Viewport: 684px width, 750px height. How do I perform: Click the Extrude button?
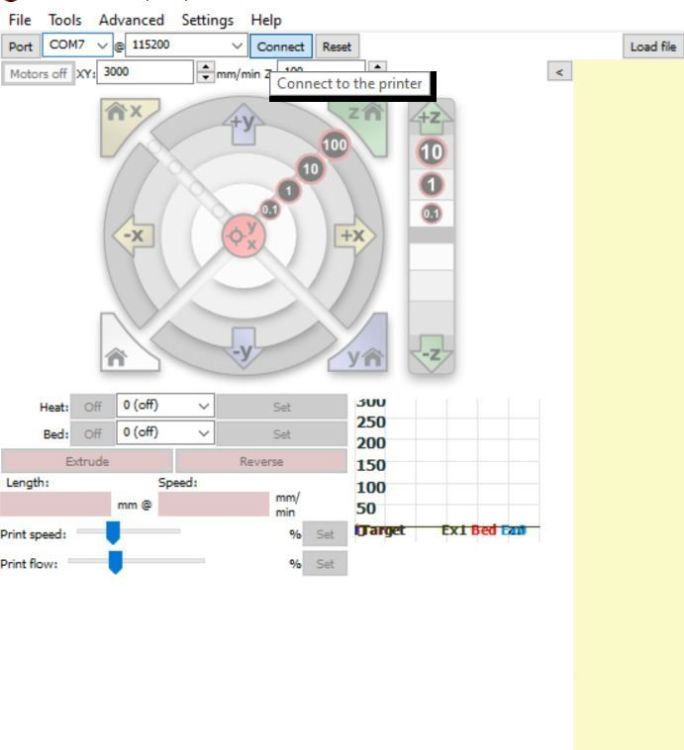tap(87, 461)
